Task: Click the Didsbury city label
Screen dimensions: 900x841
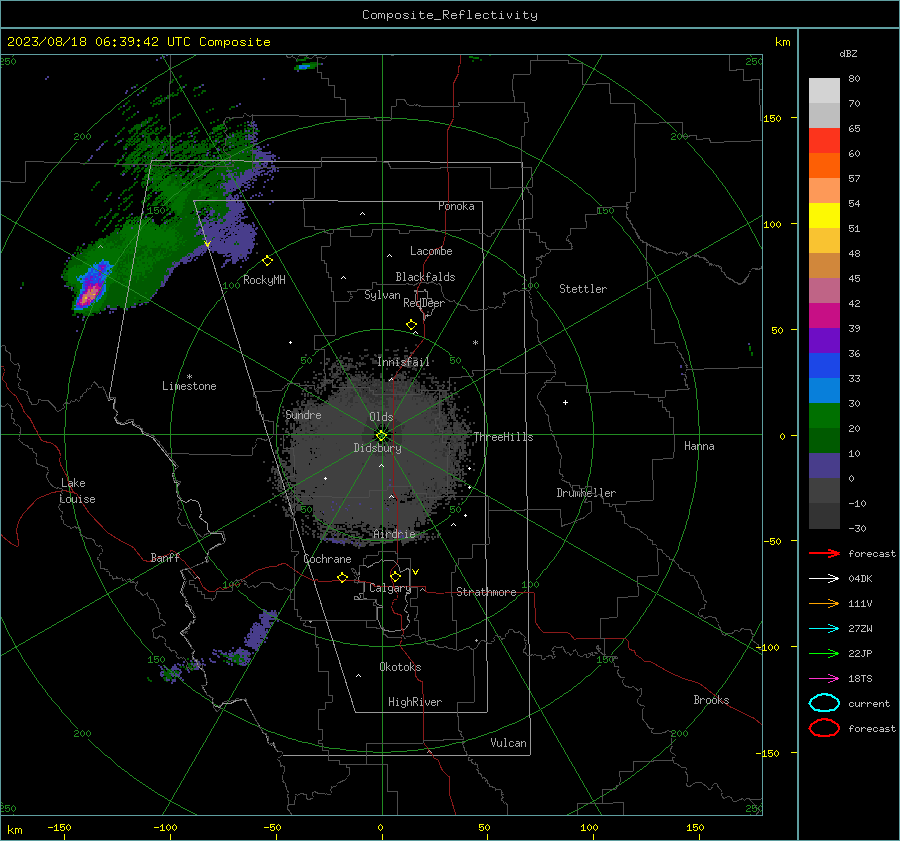Action: coord(378,448)
